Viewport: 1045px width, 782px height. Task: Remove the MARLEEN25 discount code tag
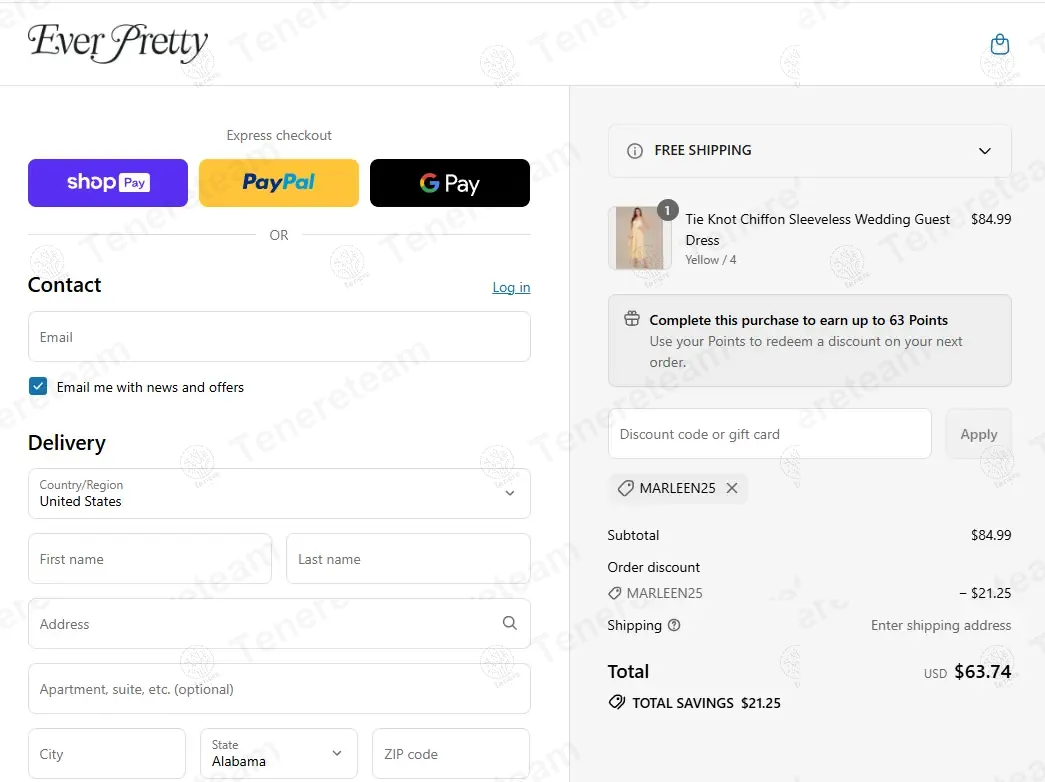pyautogui.click(x=732, y=488)
